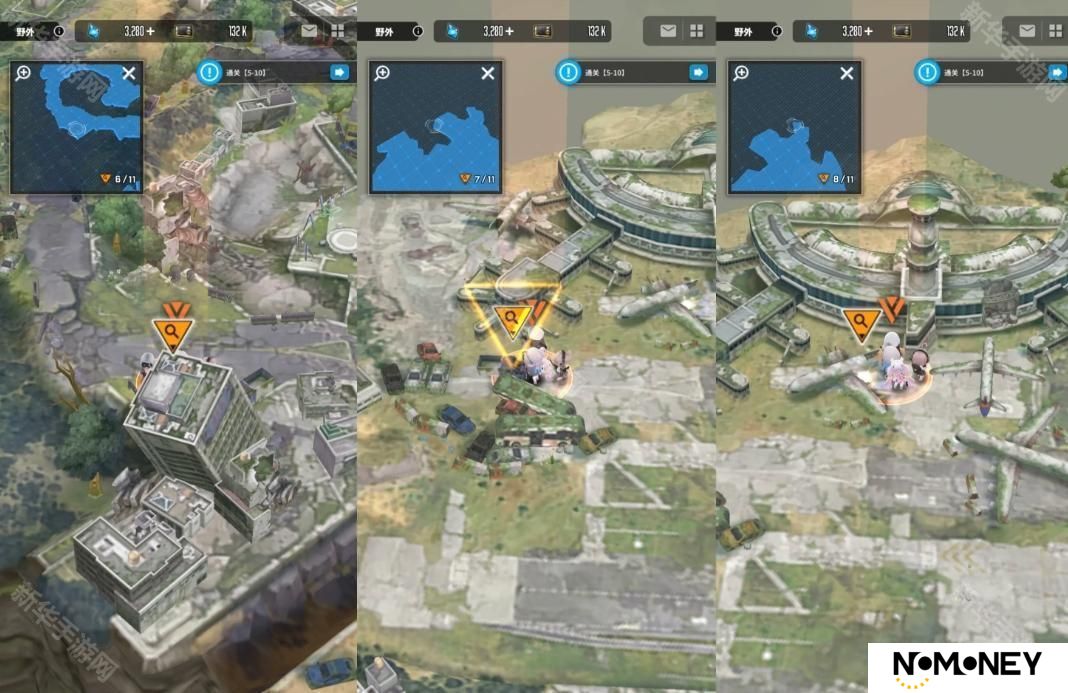Image resolution: width=1068 pixels, height=693 pixels.
Task: Open grid menu in the 6/11 screenshot
Action: [x=338, y=31]
